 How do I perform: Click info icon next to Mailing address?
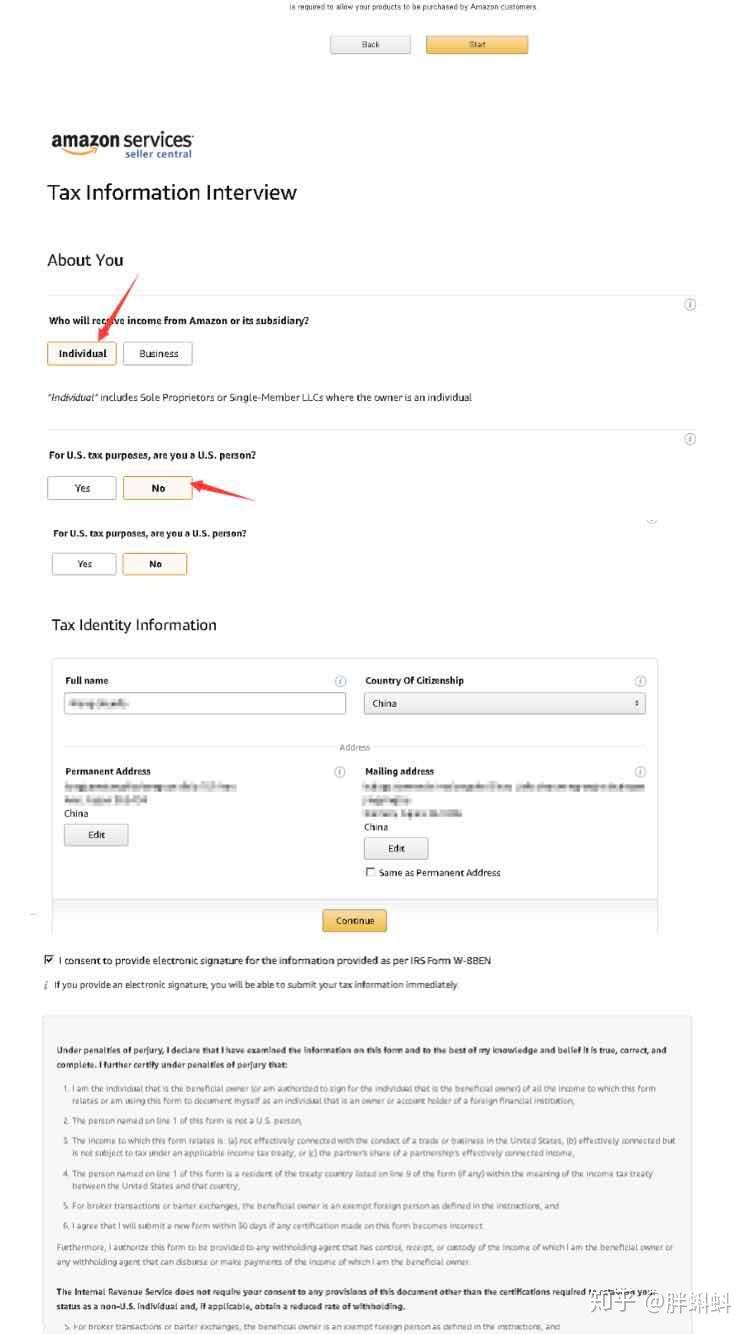click(640, 772)
